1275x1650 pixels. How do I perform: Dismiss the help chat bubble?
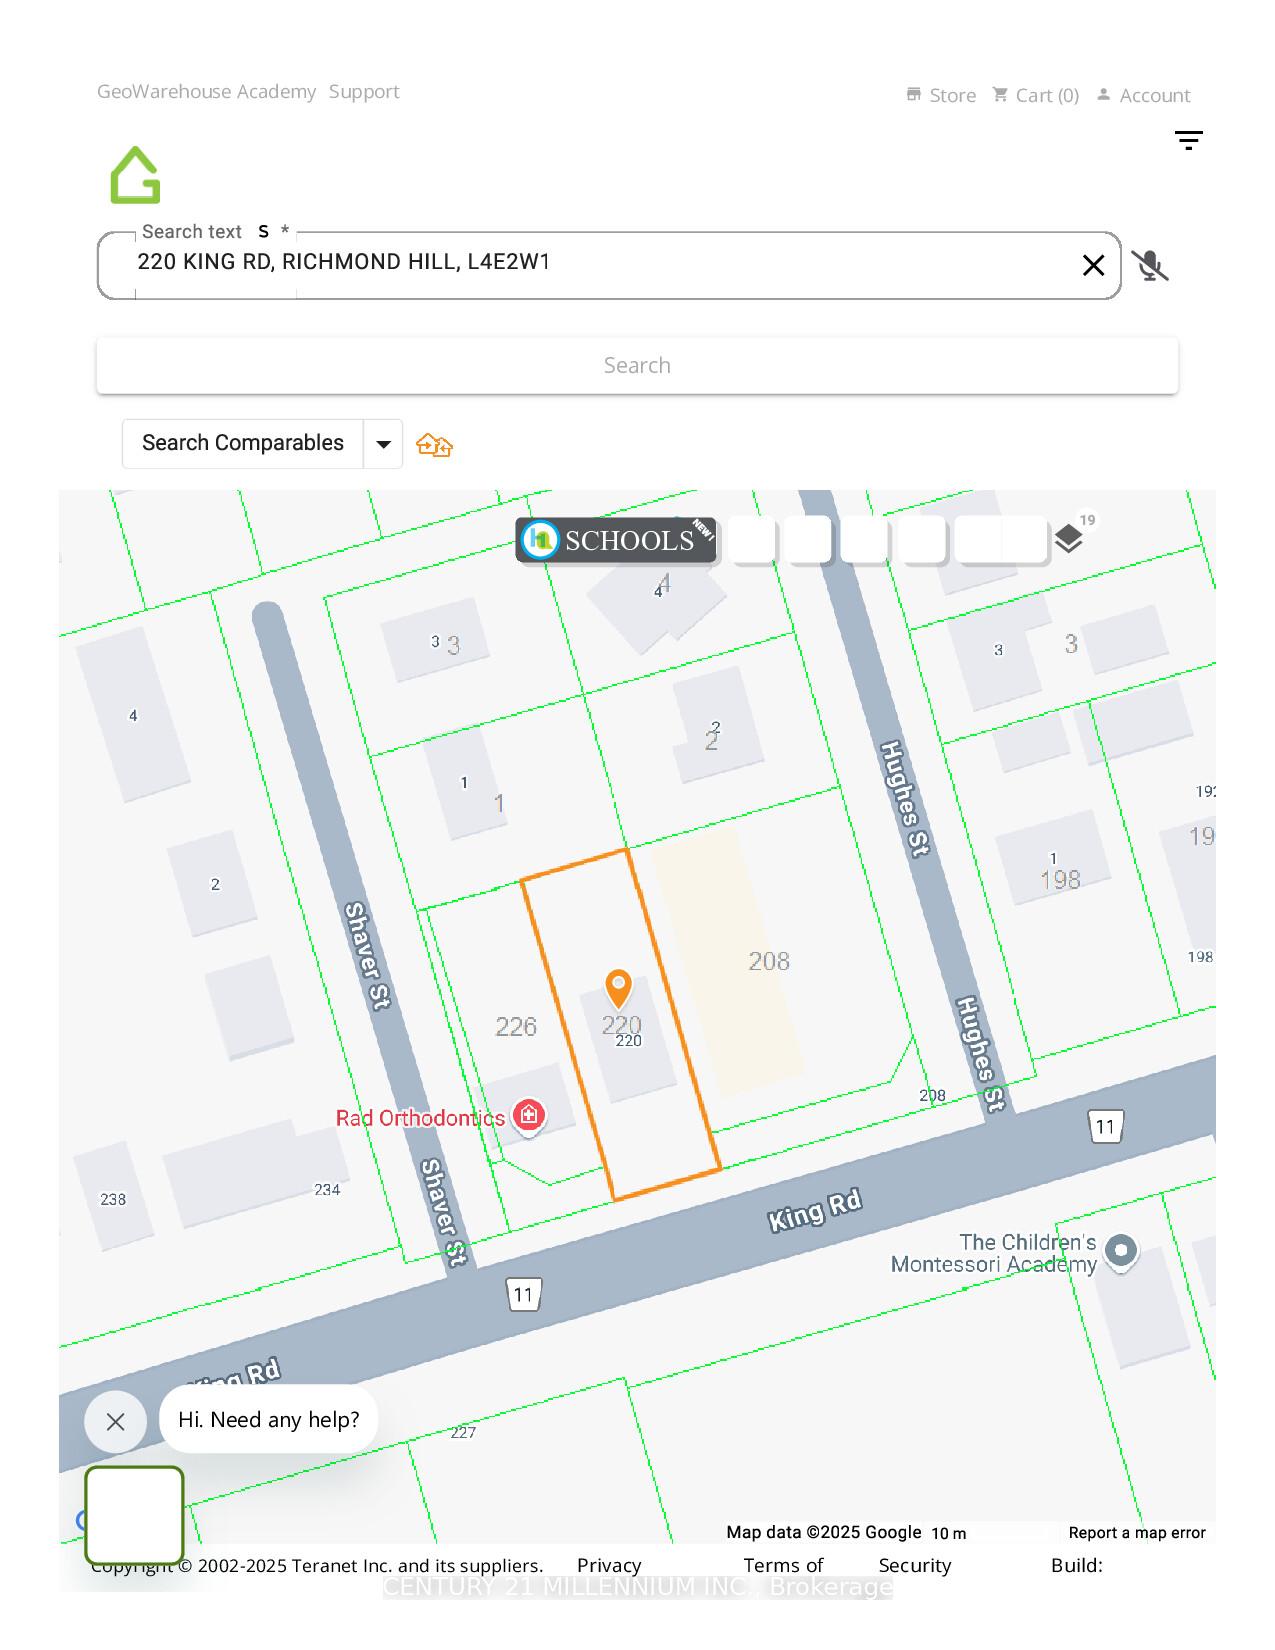coord(115,1421)
